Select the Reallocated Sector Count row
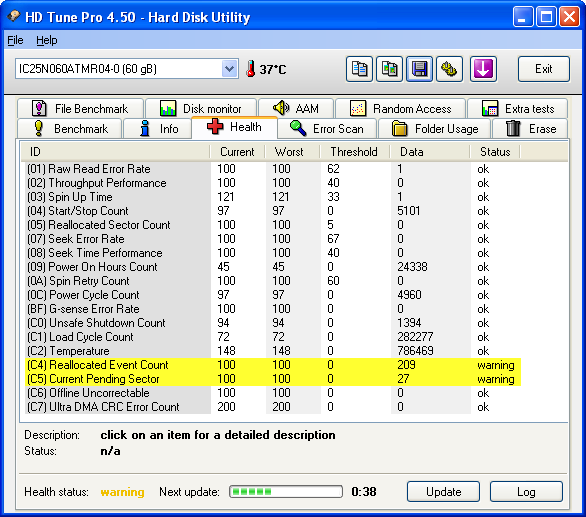The height and width of the screenshot is (517, 586). coord(273,225)
